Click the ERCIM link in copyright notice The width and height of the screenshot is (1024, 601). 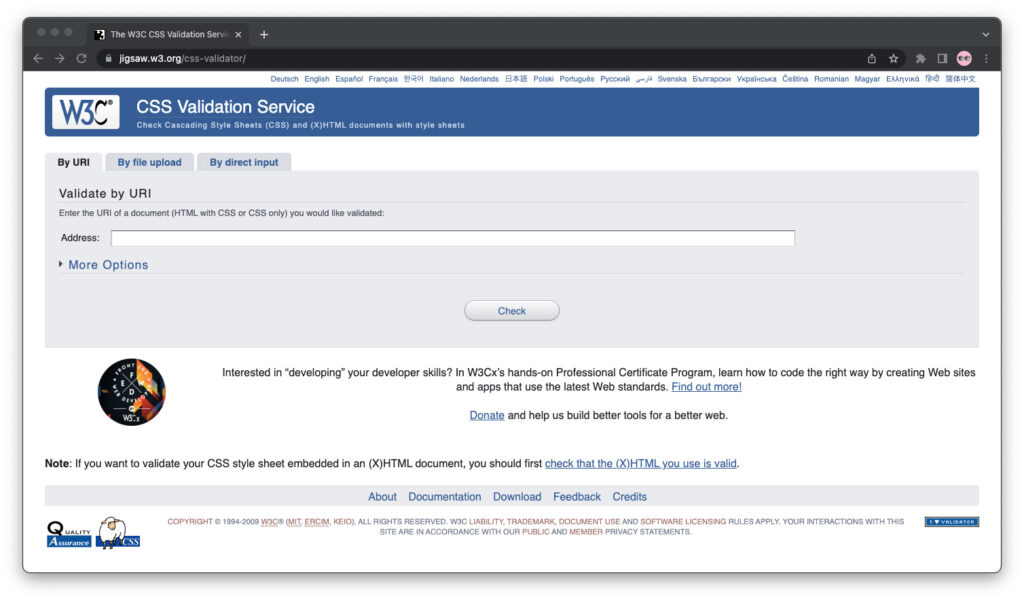coord(316,522)
